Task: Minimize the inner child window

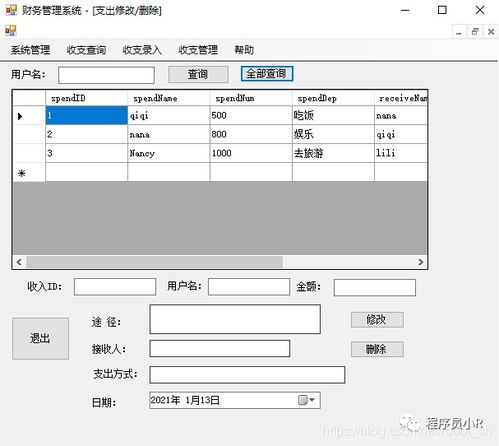Action: pos(459,32)
